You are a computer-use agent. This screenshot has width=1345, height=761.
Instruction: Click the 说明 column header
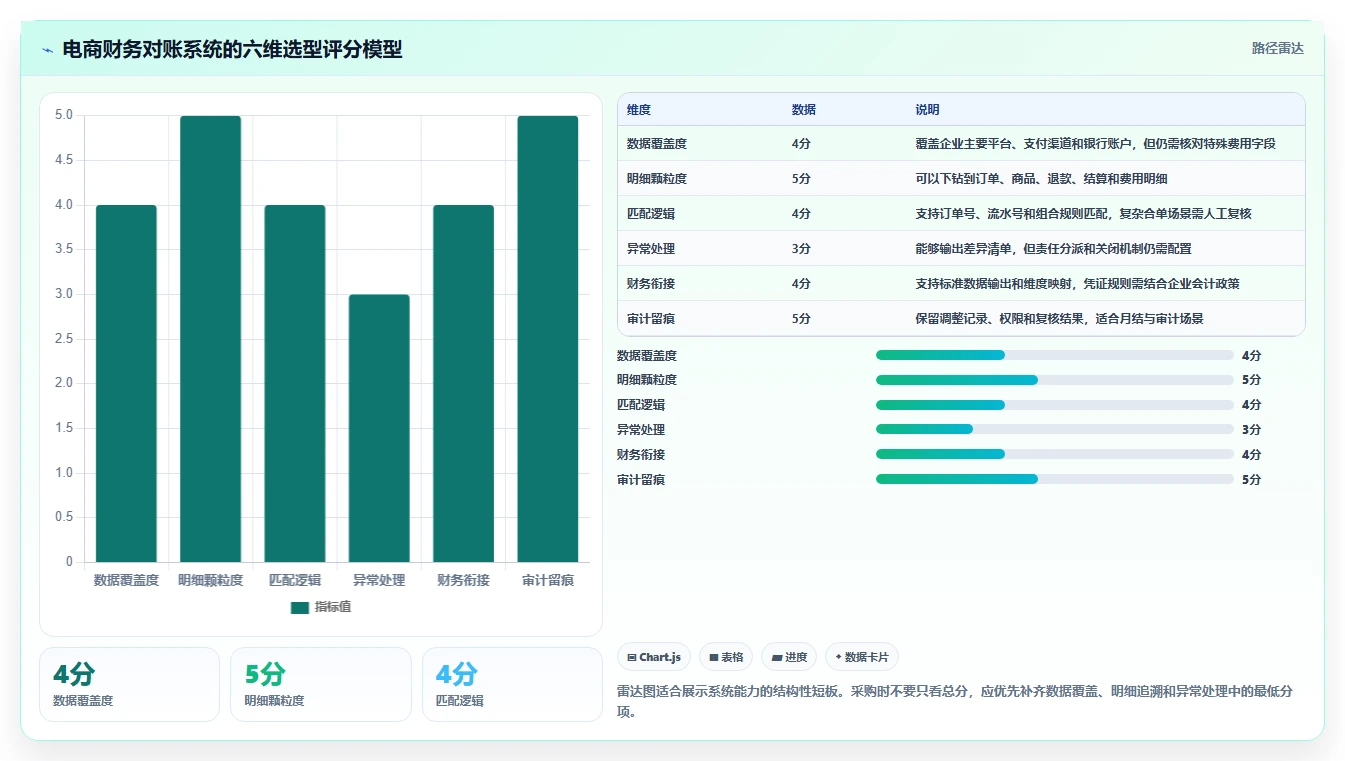tap(927, 110)
